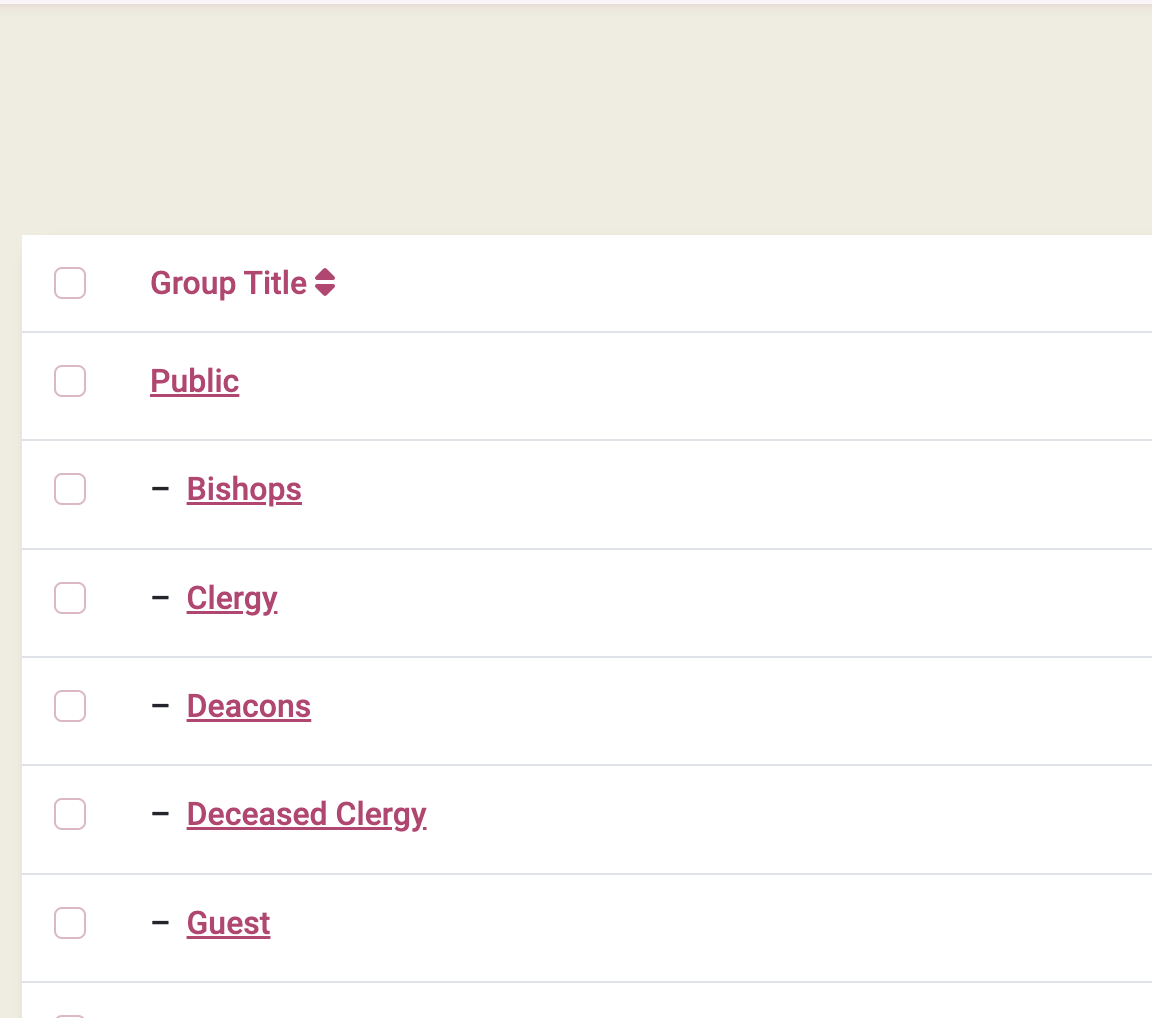Click the indent dash before Deacons

click(160, 706)
